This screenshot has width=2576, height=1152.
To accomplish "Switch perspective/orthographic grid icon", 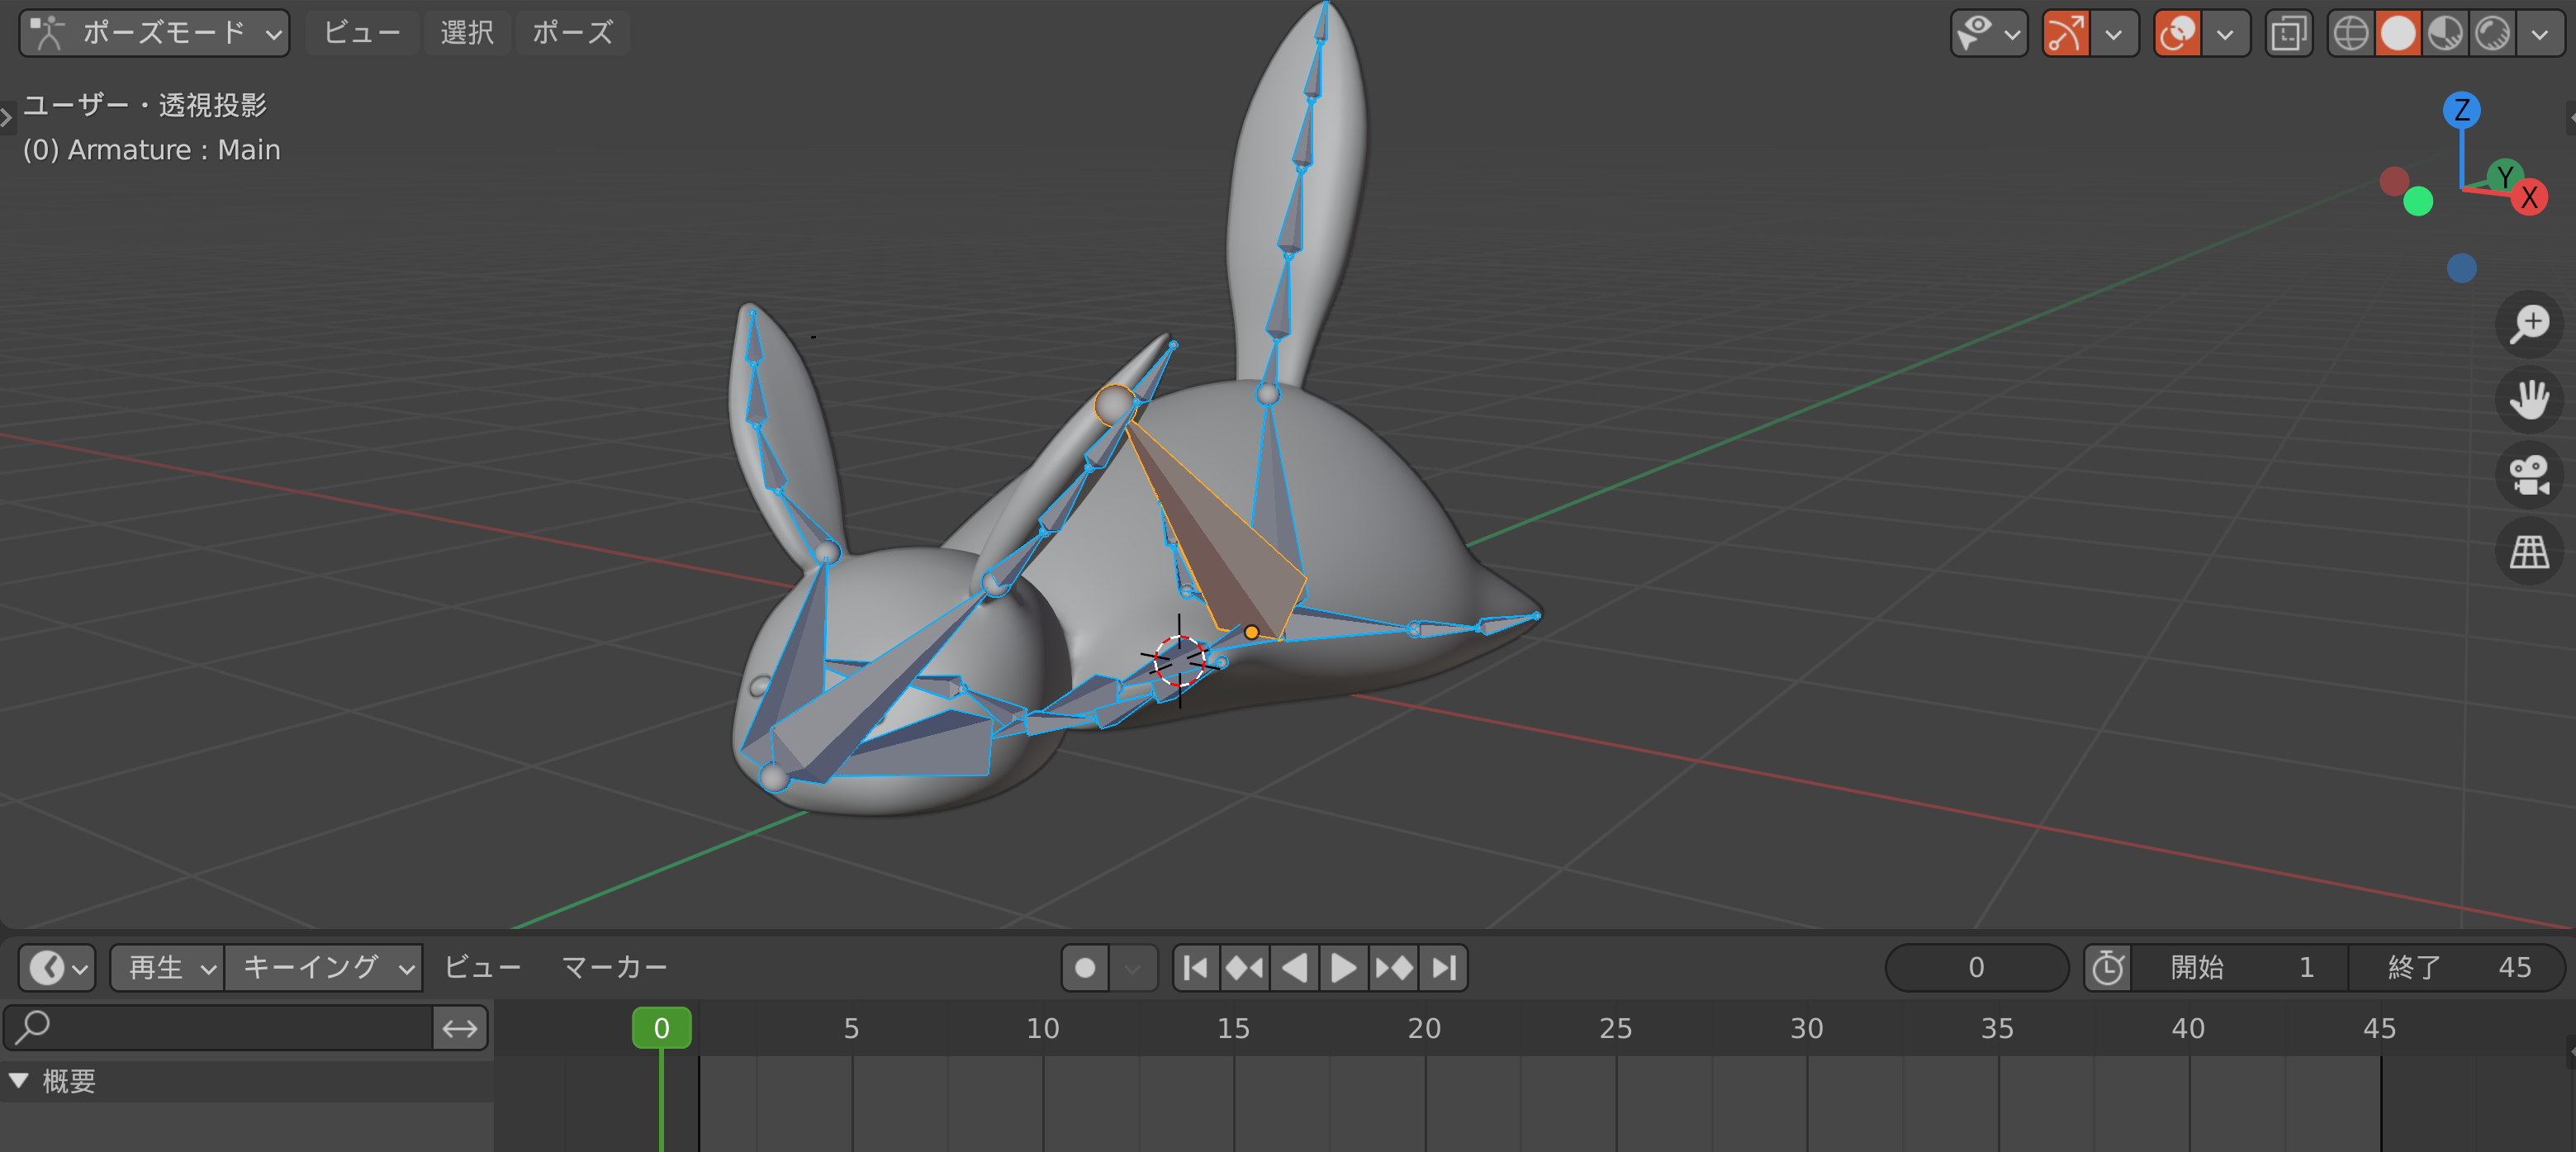I will [2530, 551].
